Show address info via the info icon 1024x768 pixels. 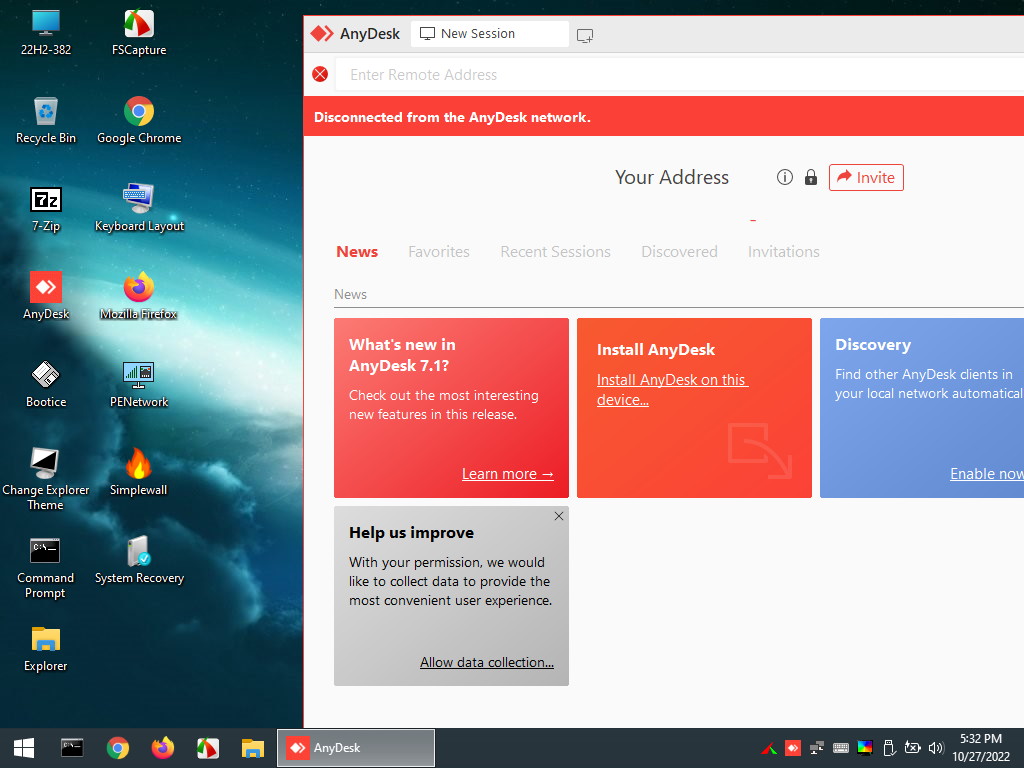point(784,177)
